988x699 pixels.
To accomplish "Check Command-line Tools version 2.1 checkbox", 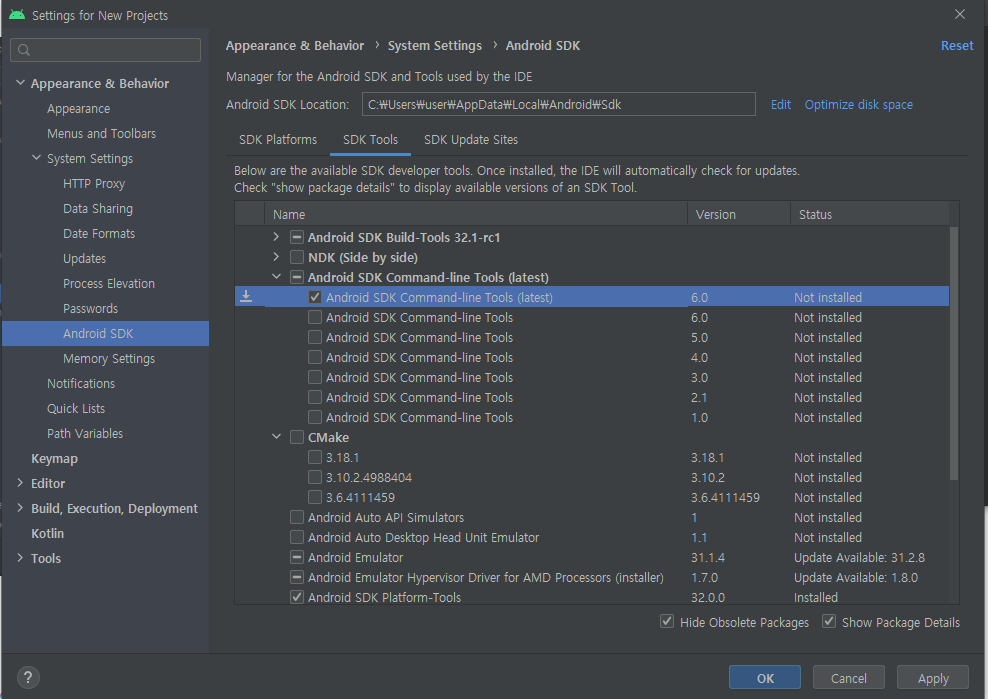I will click(315, 397).
